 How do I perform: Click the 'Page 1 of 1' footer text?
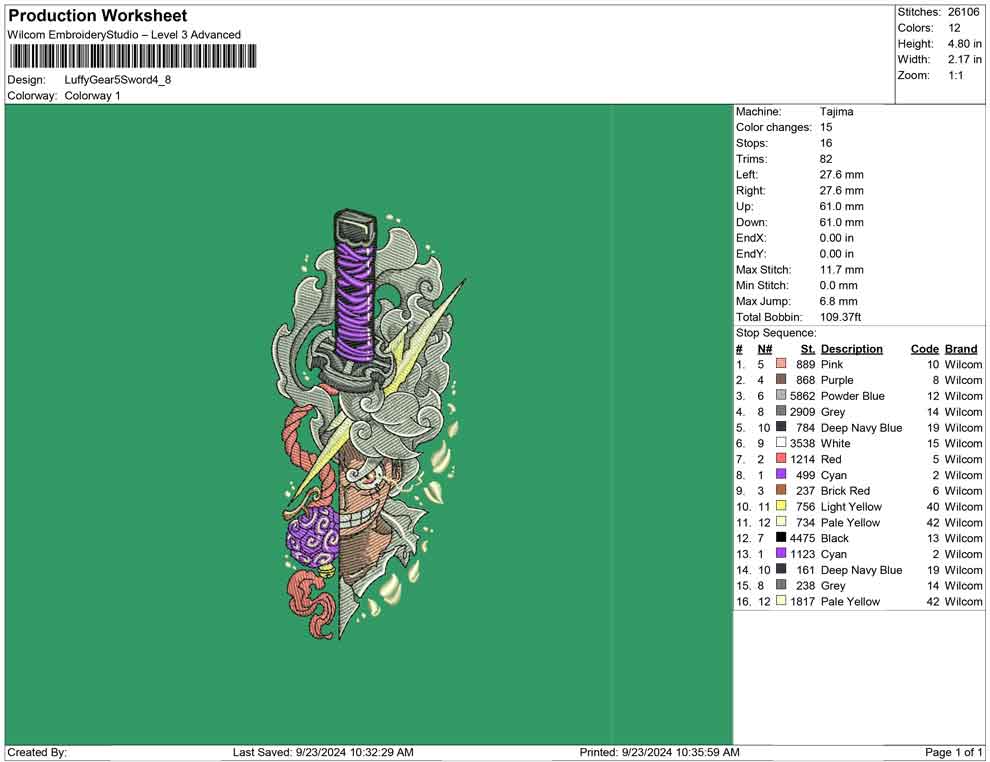pyautogui.click(x=953, y=752)
